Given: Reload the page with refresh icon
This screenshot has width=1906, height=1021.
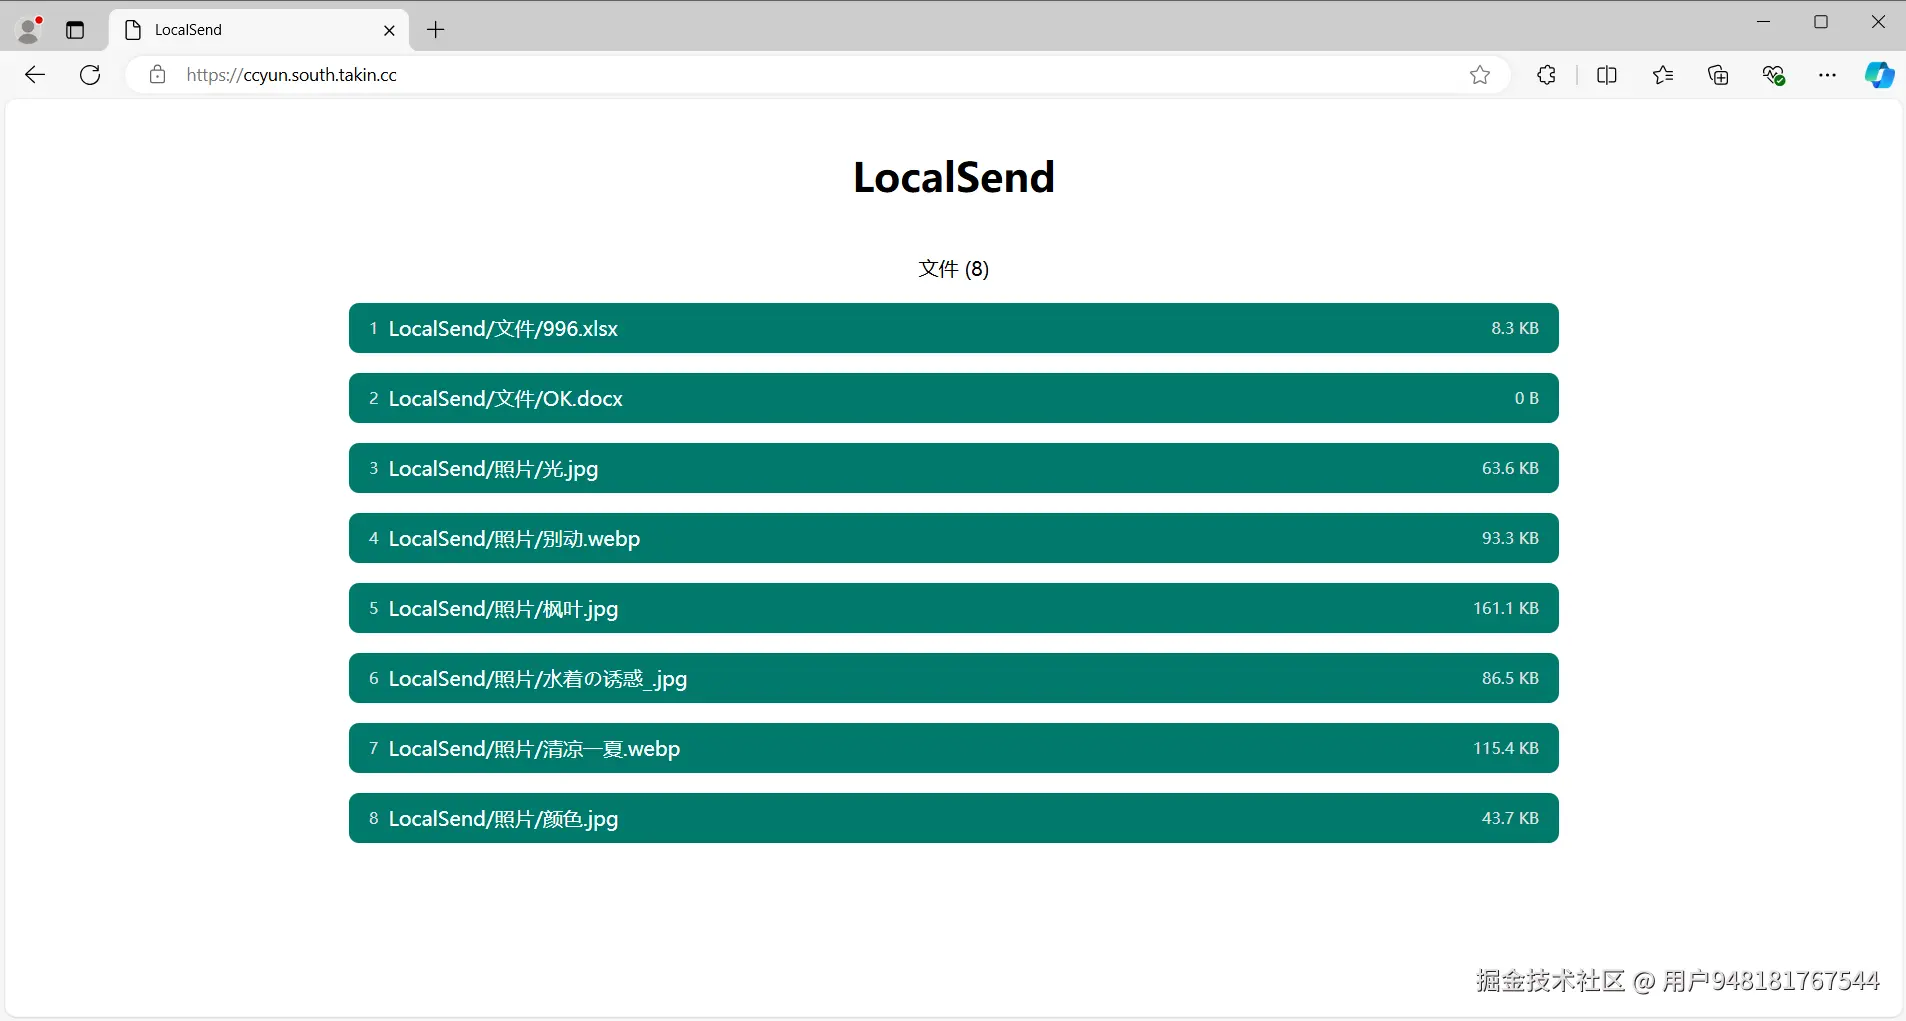Looking at the screenshot, I should coord(90,75).
